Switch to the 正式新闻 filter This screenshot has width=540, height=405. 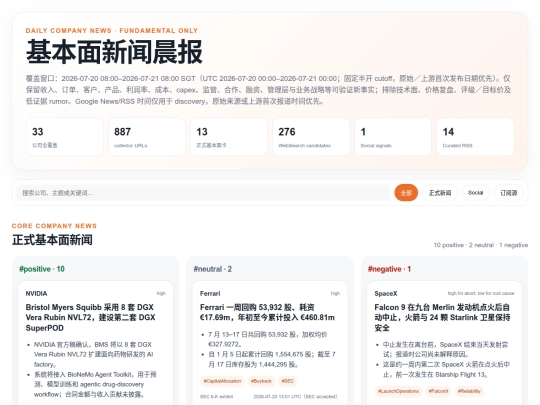pyautogui.click(x=440, y=193)
